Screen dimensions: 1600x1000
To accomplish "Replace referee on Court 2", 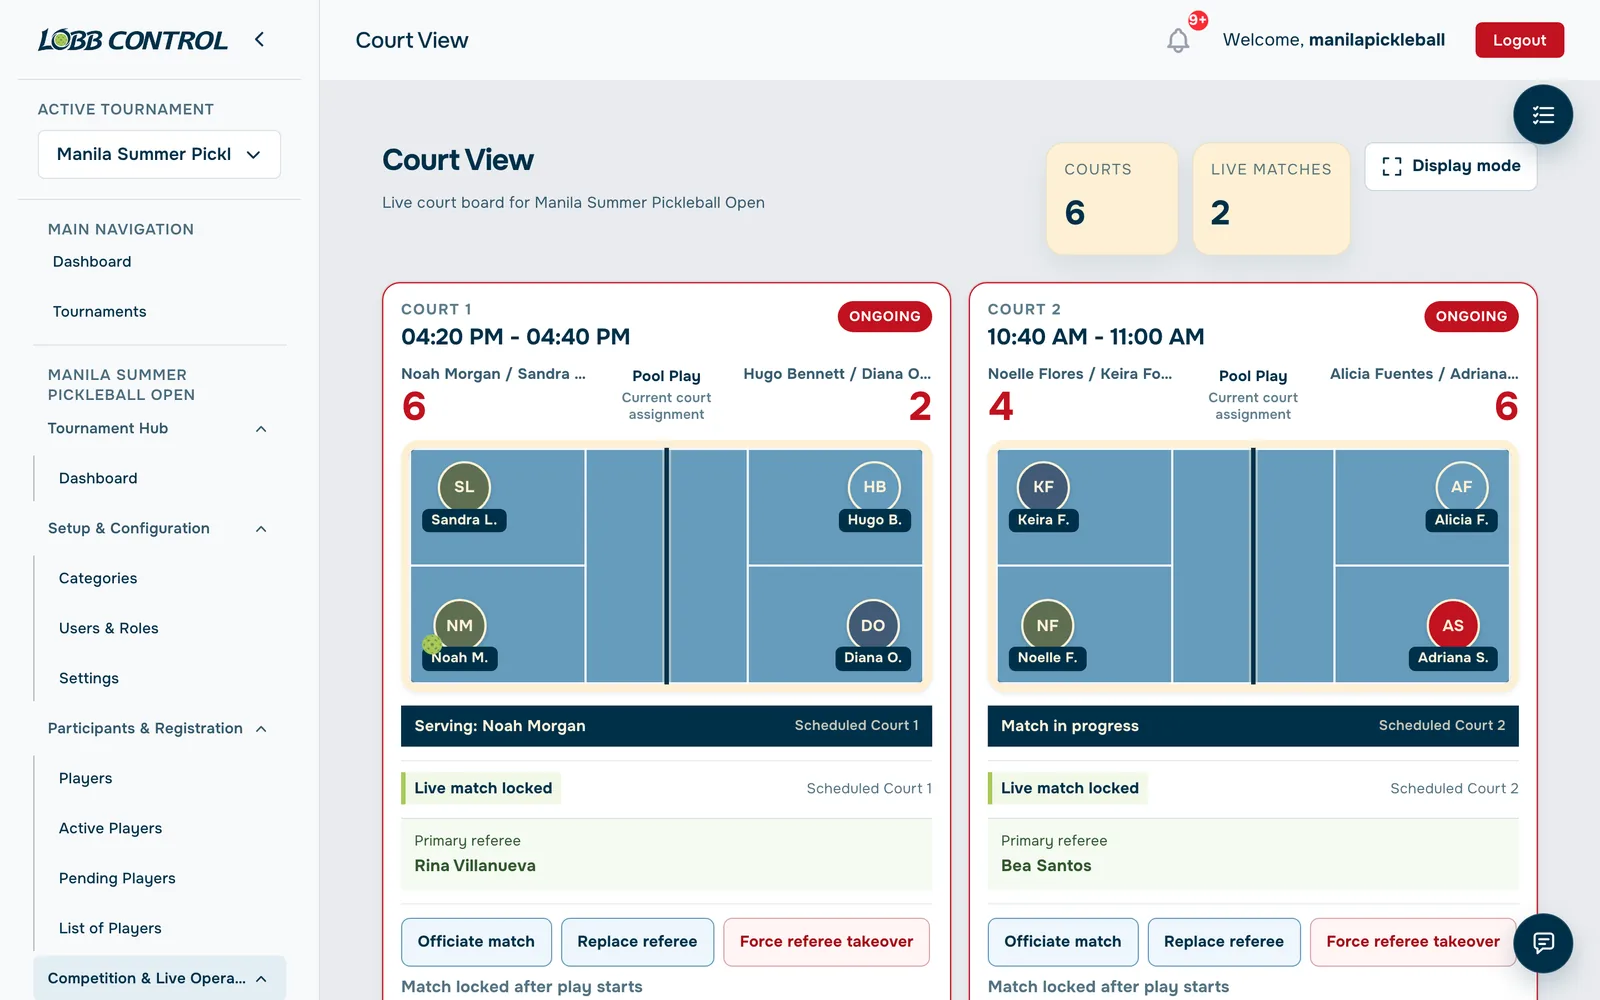I will pyautogui.click(x=1224, y=942).
